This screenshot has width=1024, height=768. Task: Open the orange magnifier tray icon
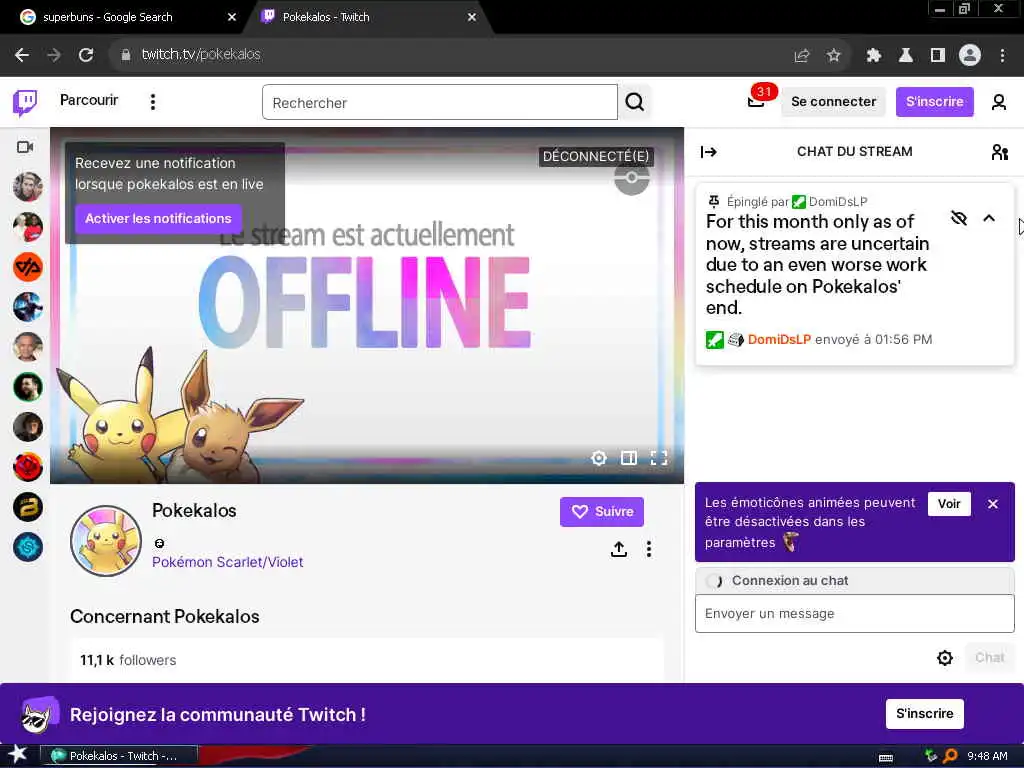point(950,756)
